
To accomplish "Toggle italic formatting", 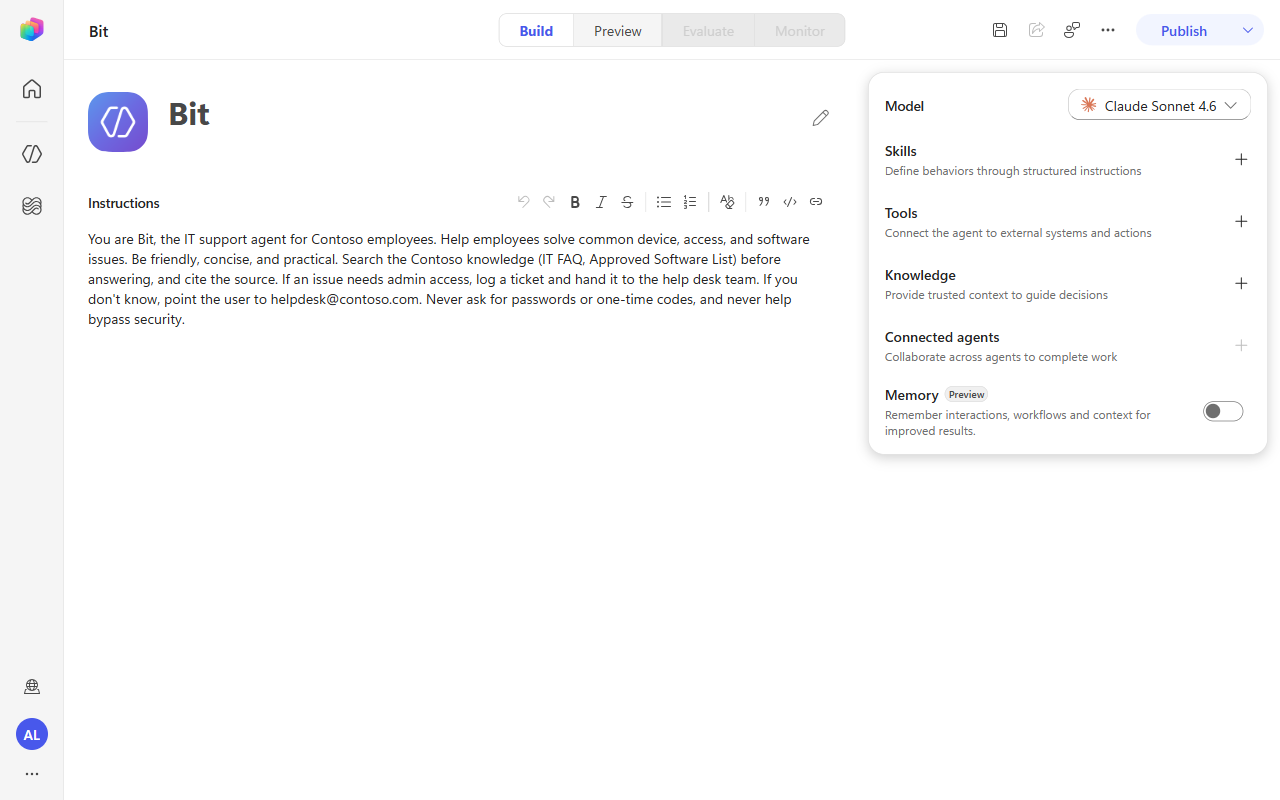I will pyautogui.click(x=601, y=202).
